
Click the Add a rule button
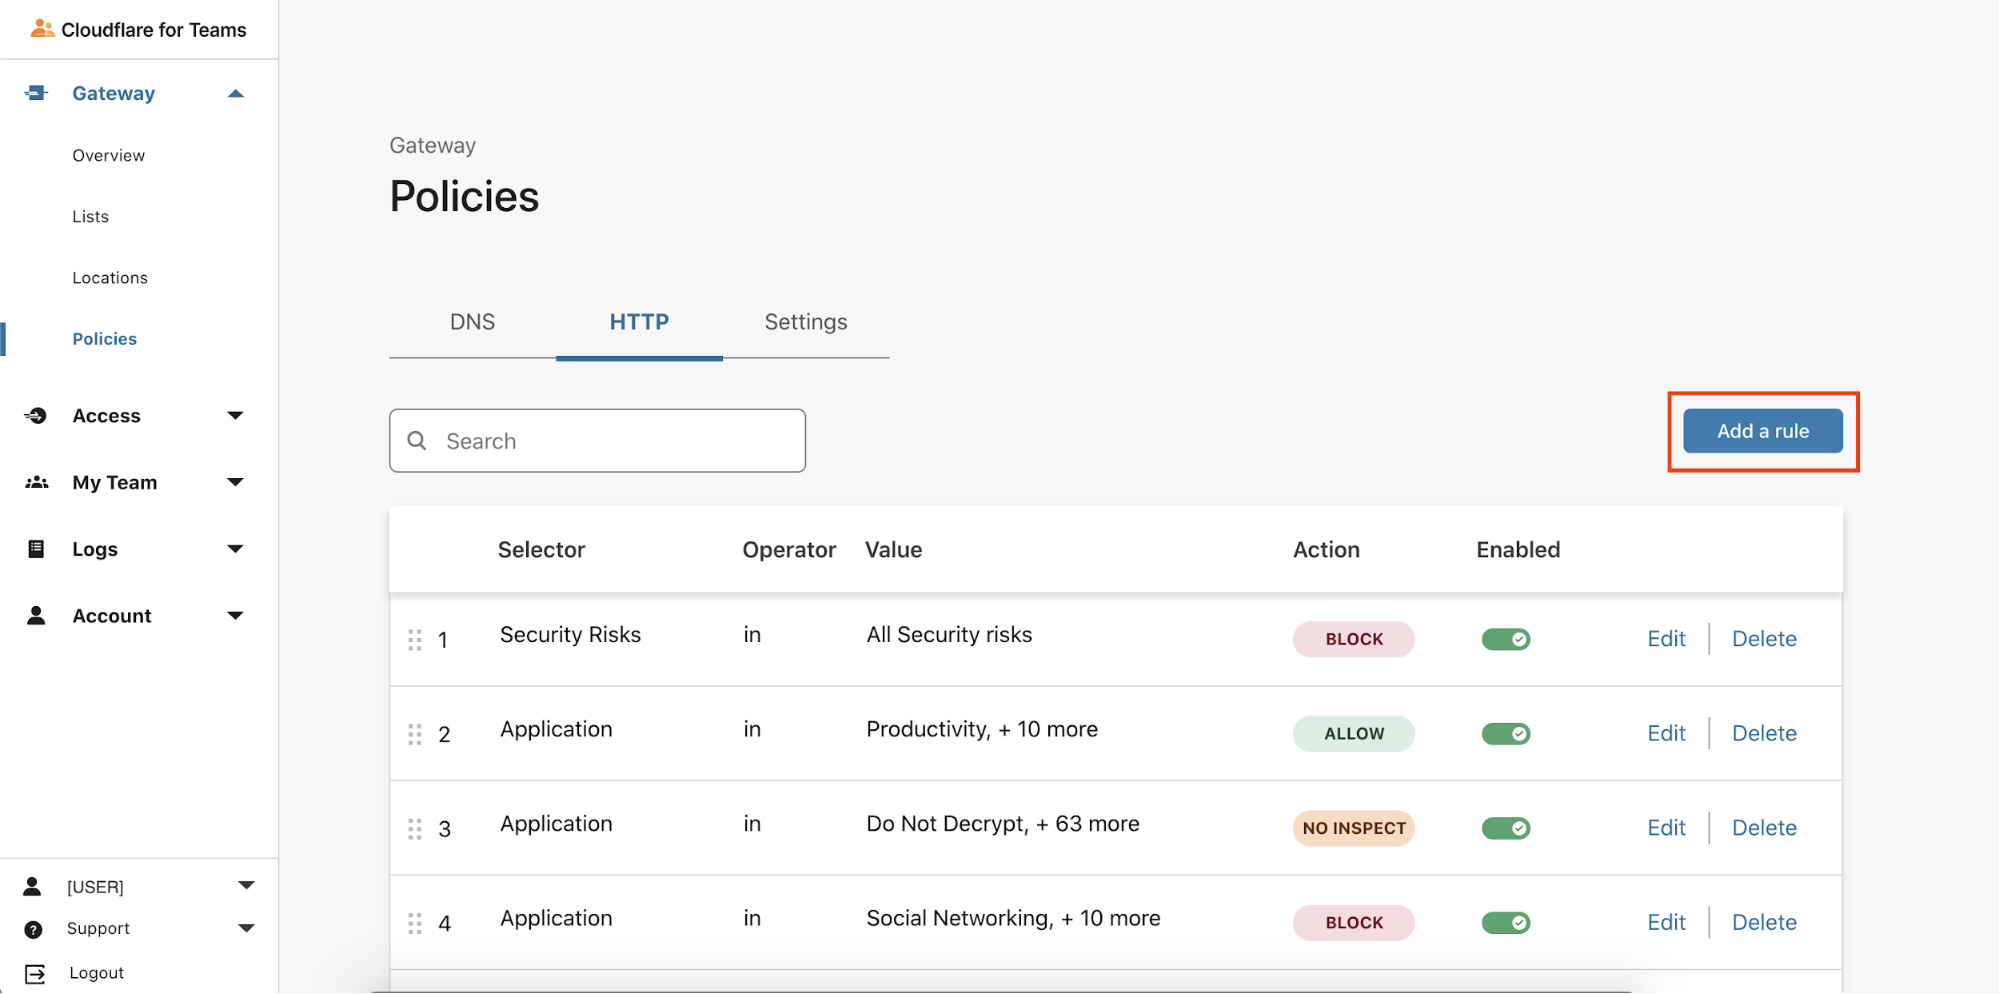click(x=1762, y=431)
